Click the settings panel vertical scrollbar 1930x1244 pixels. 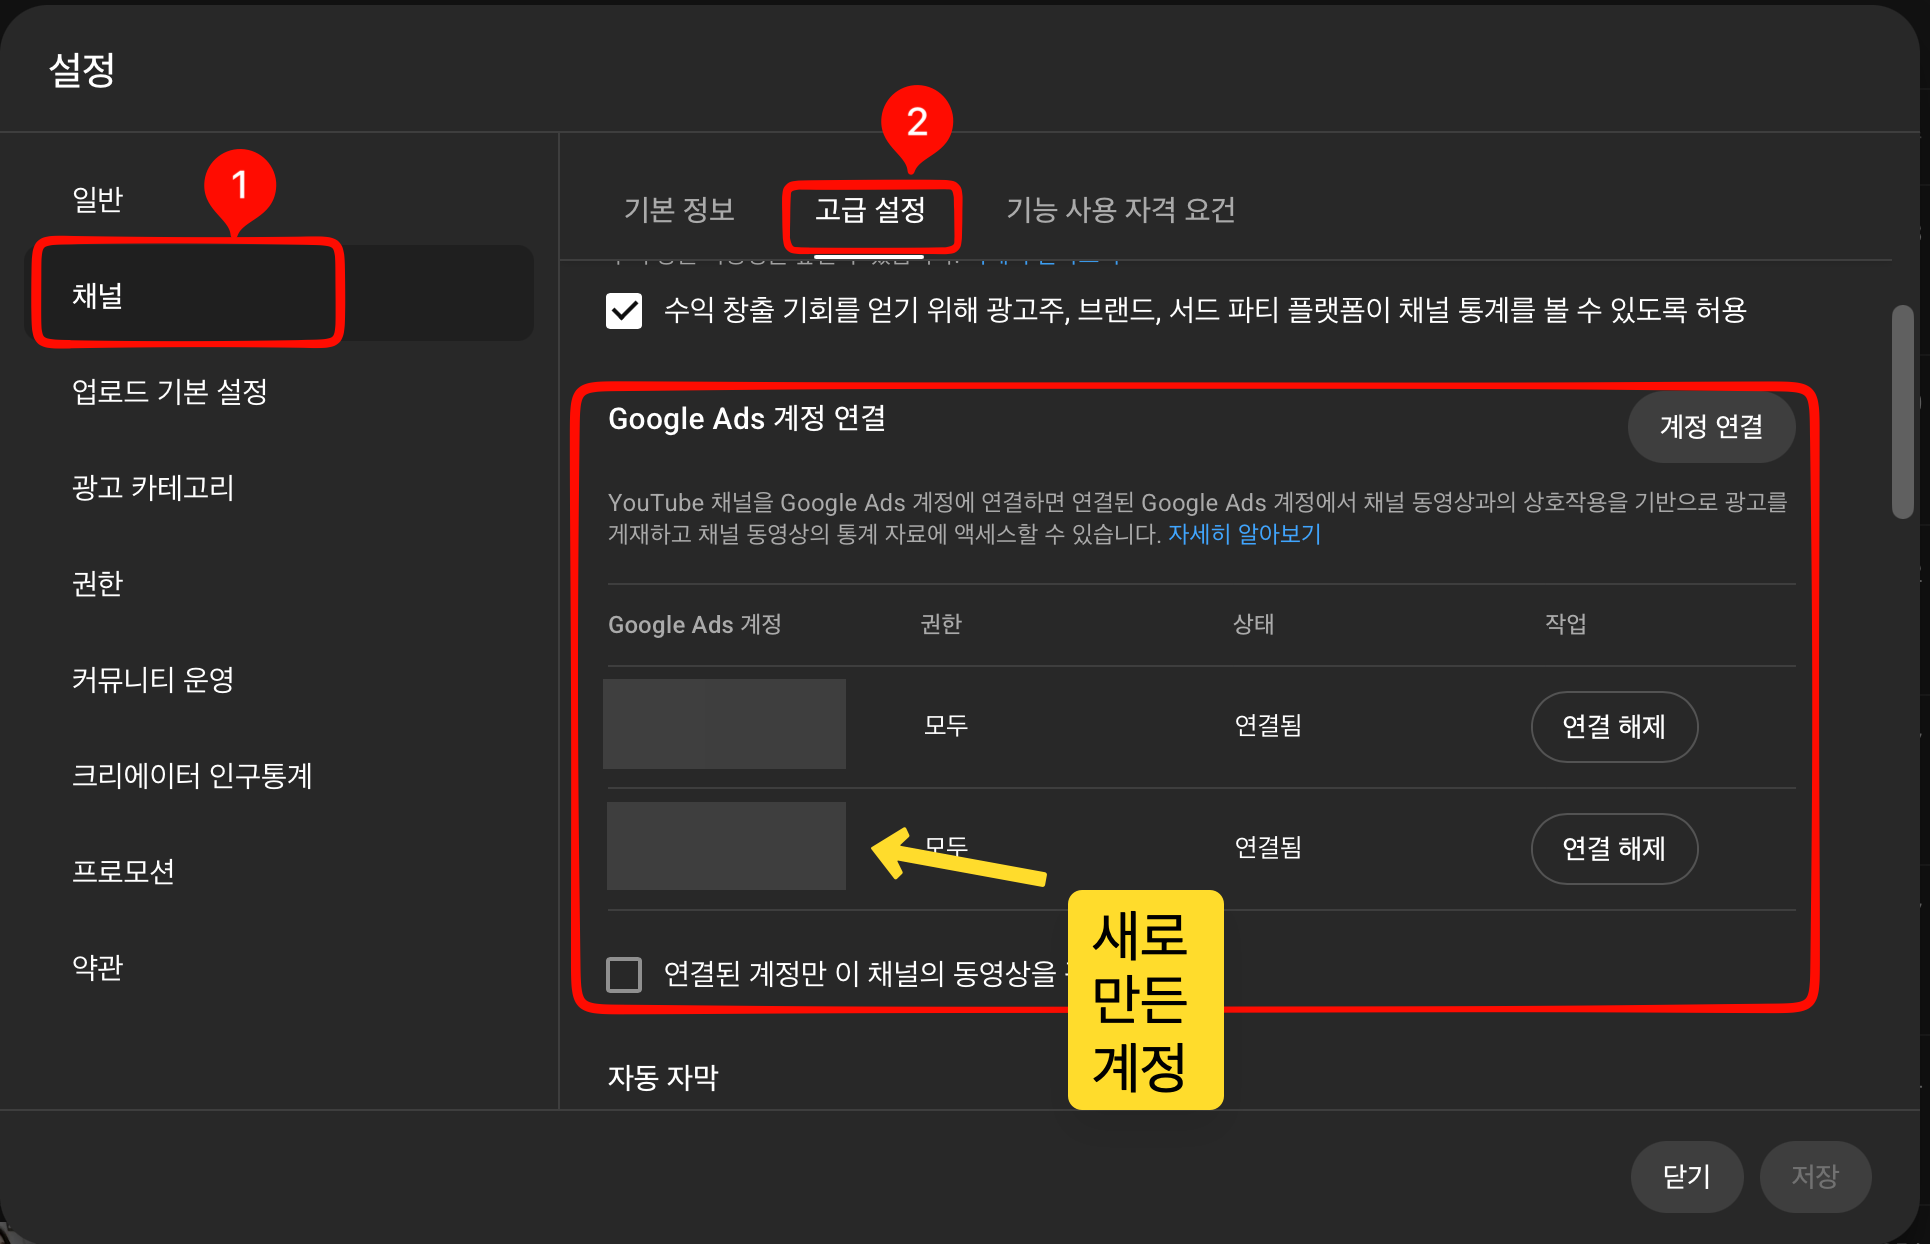(1901, 412)
